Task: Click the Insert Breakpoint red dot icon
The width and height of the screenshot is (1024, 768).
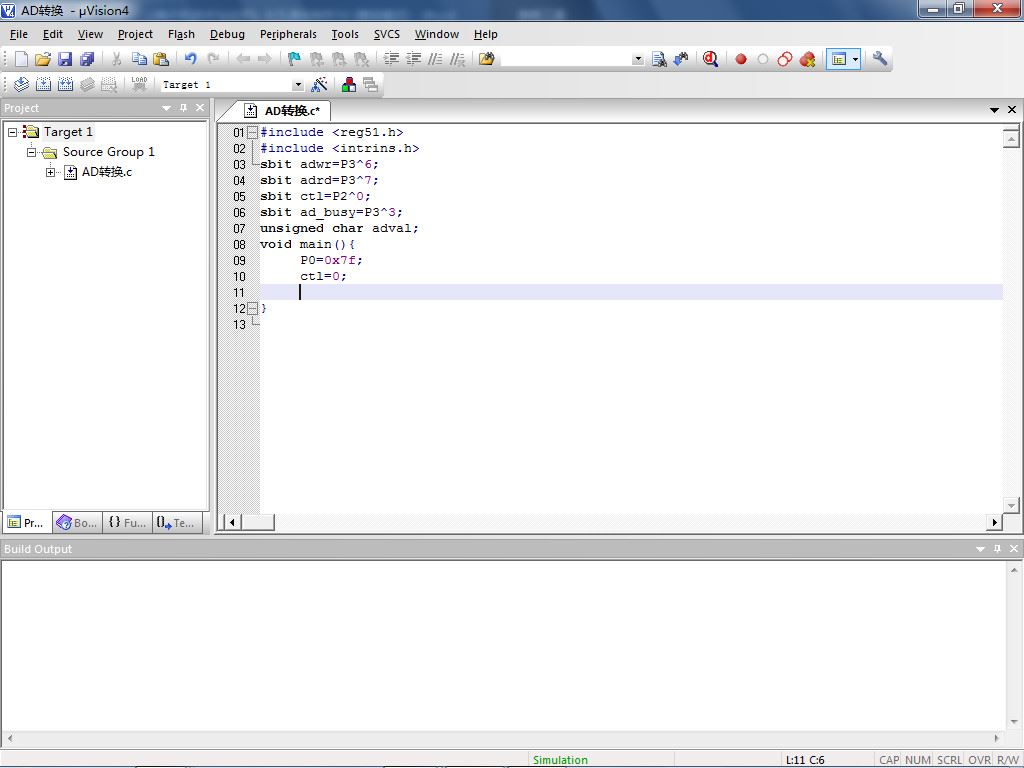Action: point(741,59)
